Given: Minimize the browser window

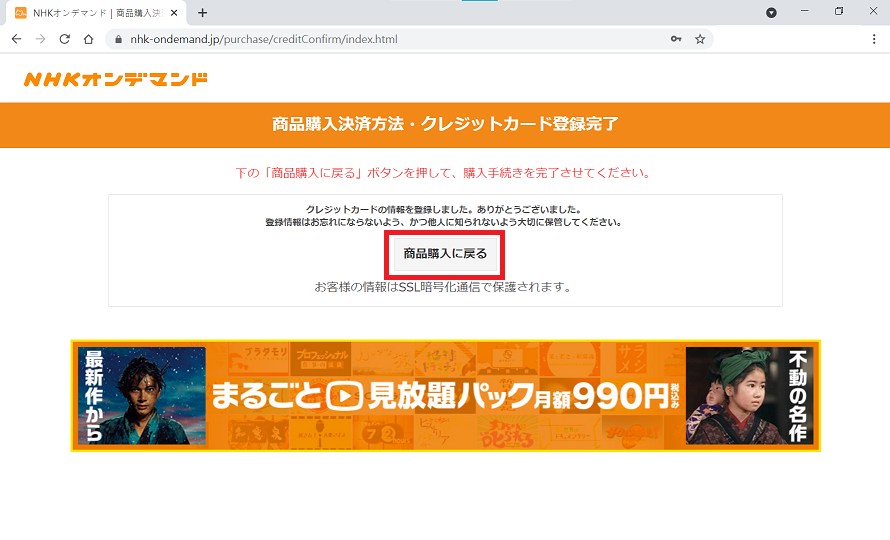Looking at the screenshot, I should click(x=804, y=11).
